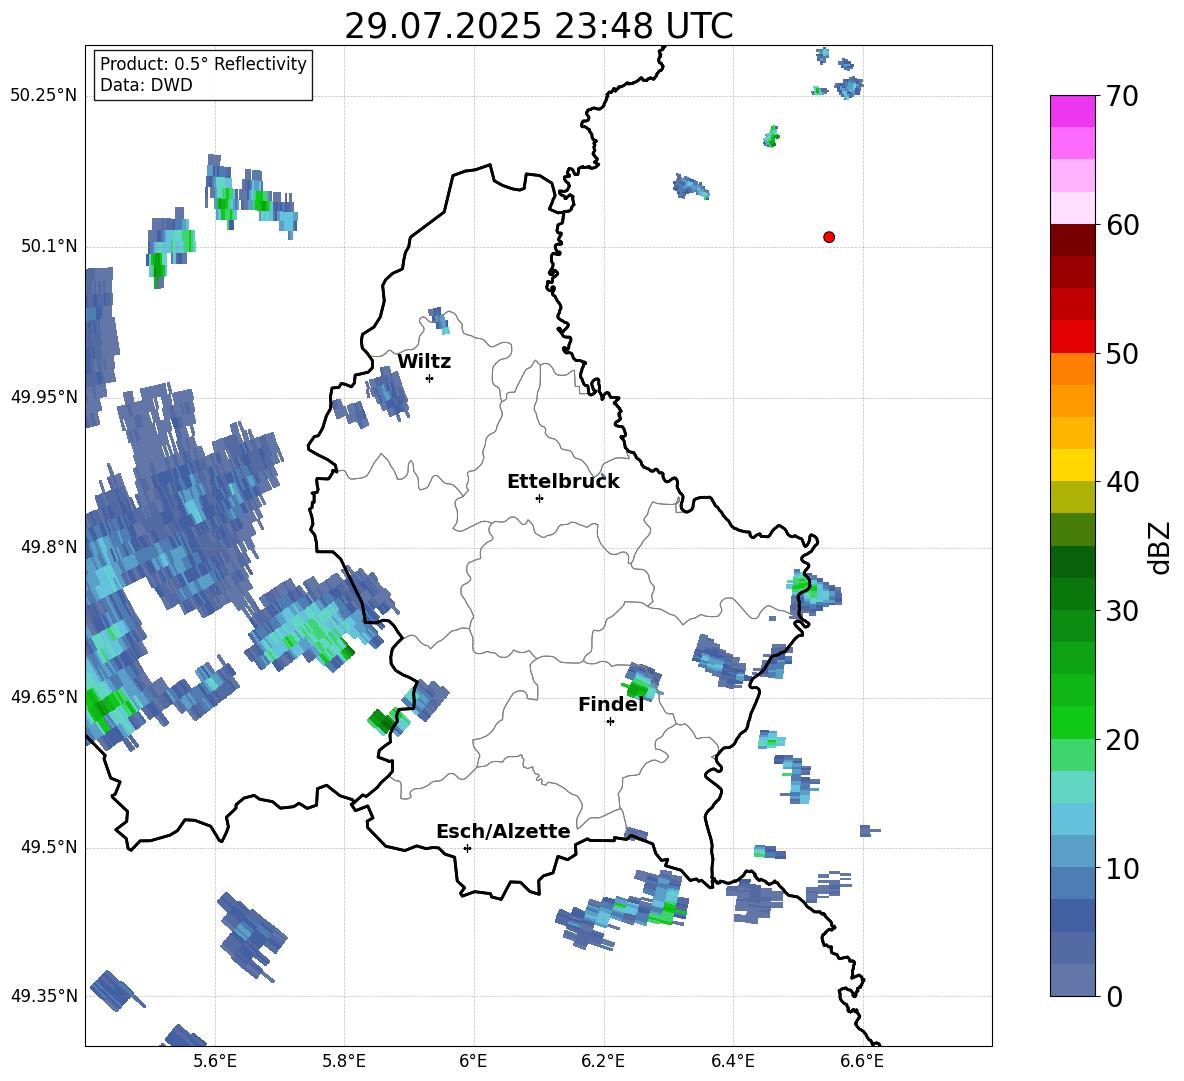Click the colorbar label "30"

[x=1122, y=611]
